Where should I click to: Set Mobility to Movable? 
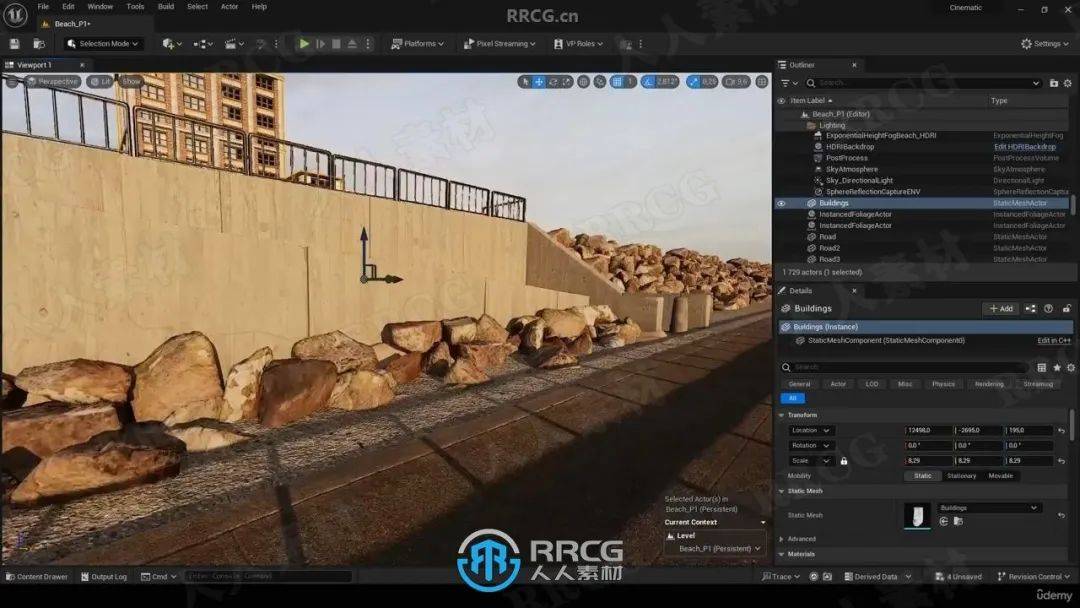[1000, 476]
